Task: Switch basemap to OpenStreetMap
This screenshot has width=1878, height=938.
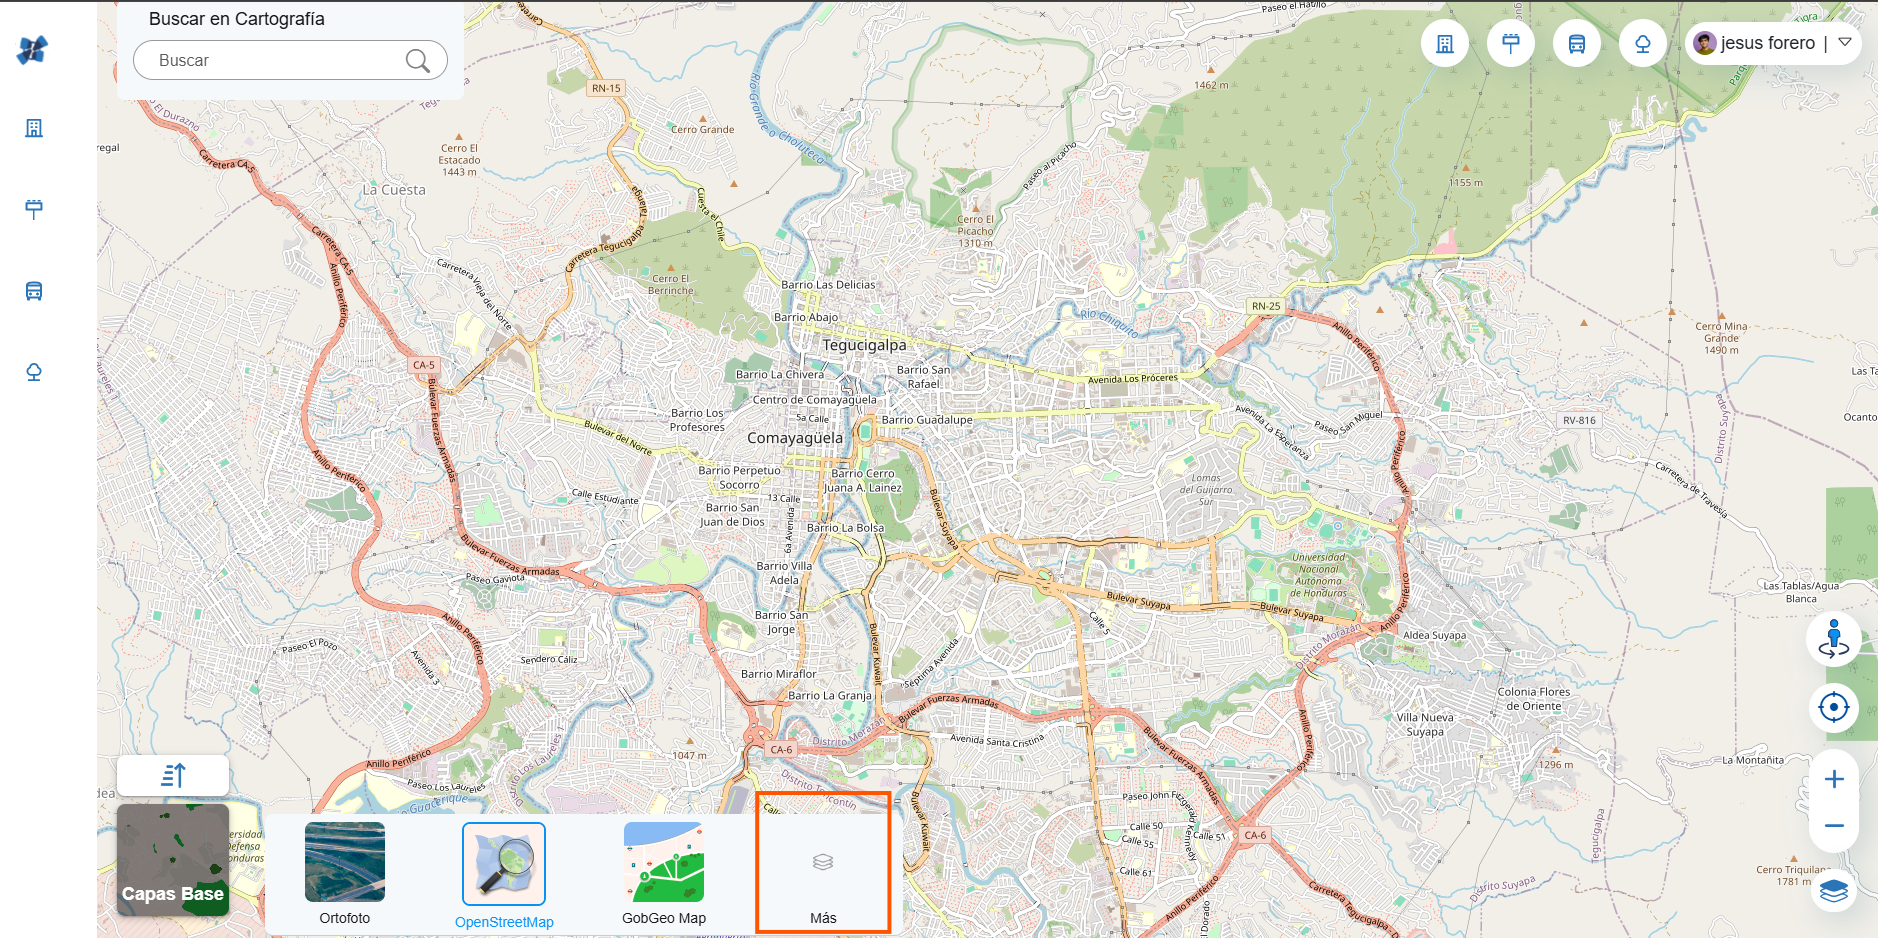Action: [x=504, y=864]
